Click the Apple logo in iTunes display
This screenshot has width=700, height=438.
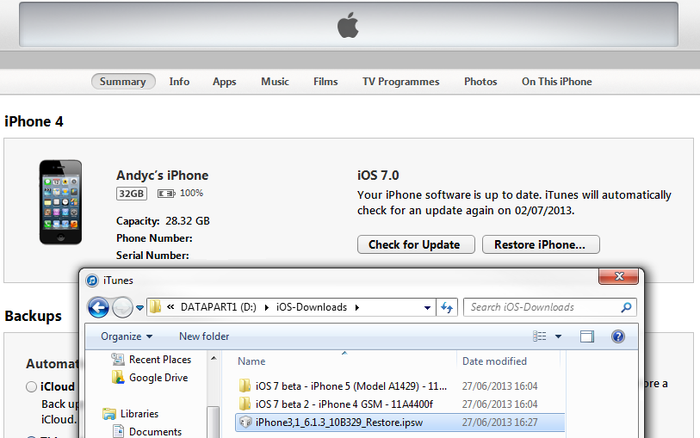point(348,25)
